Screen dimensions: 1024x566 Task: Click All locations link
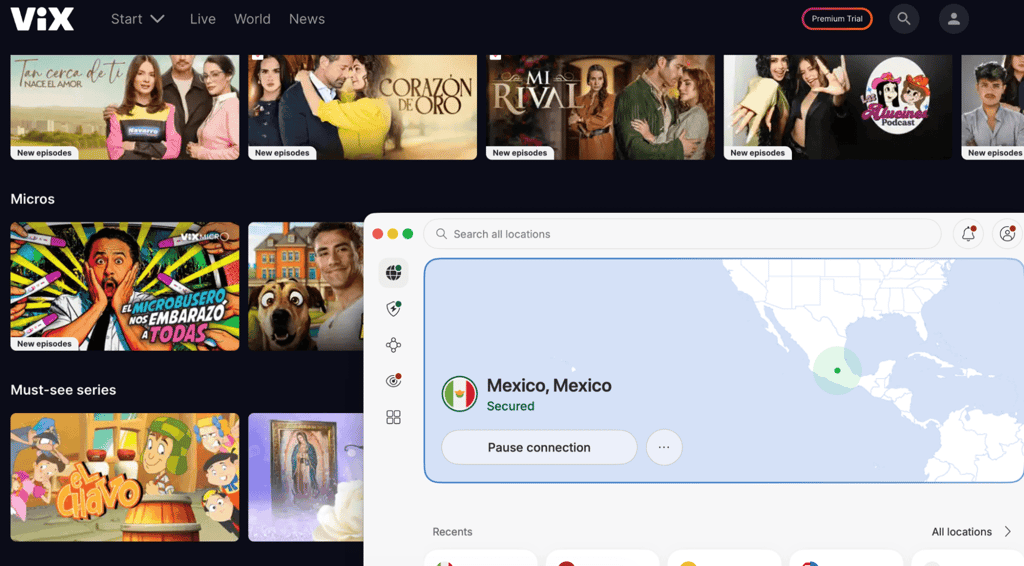pos(961,531)
